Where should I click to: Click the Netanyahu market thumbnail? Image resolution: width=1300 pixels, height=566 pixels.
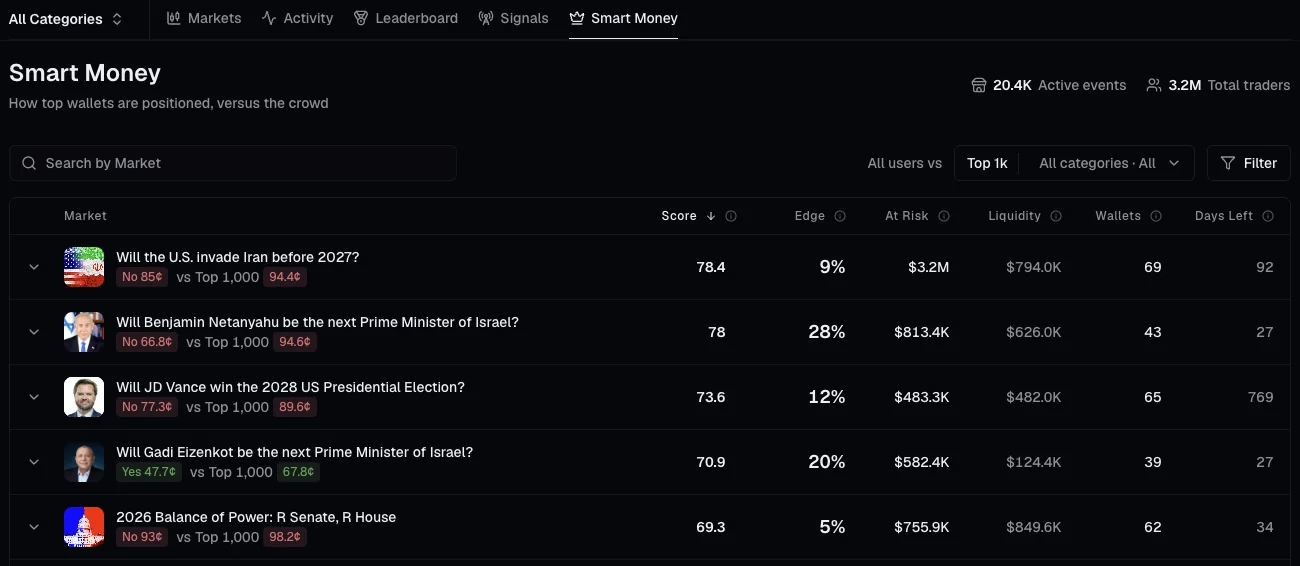click(84, 332)
